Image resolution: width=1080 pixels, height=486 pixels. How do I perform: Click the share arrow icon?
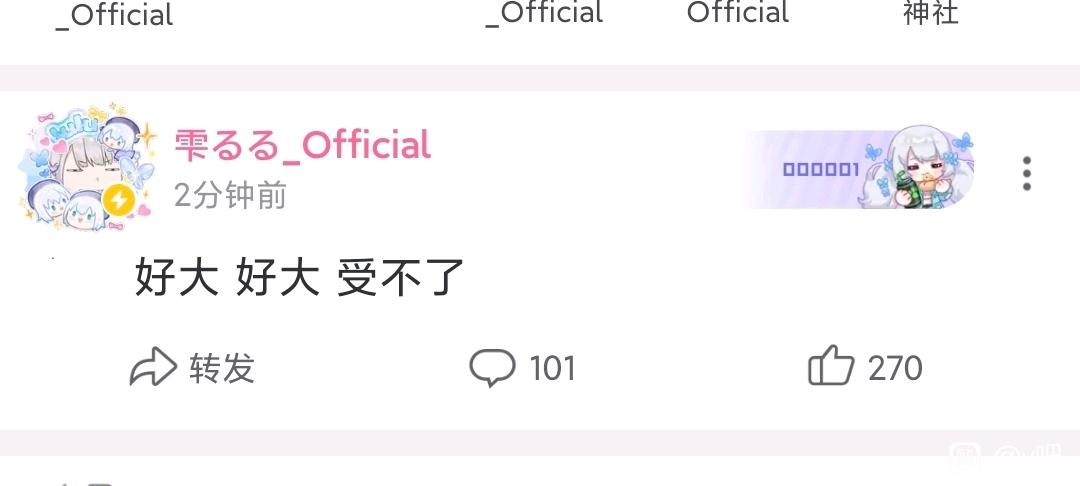click(x=153, y=366)
